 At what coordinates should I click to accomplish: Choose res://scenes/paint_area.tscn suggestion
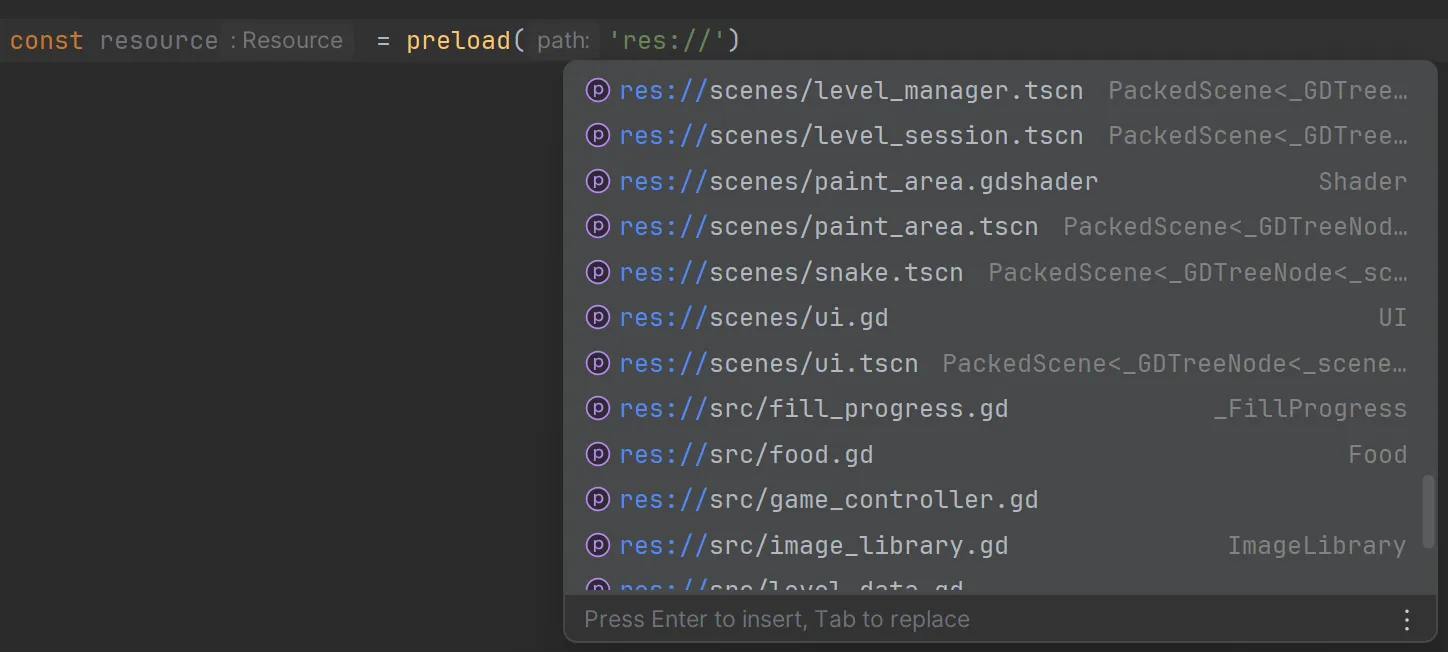point(995,226)
